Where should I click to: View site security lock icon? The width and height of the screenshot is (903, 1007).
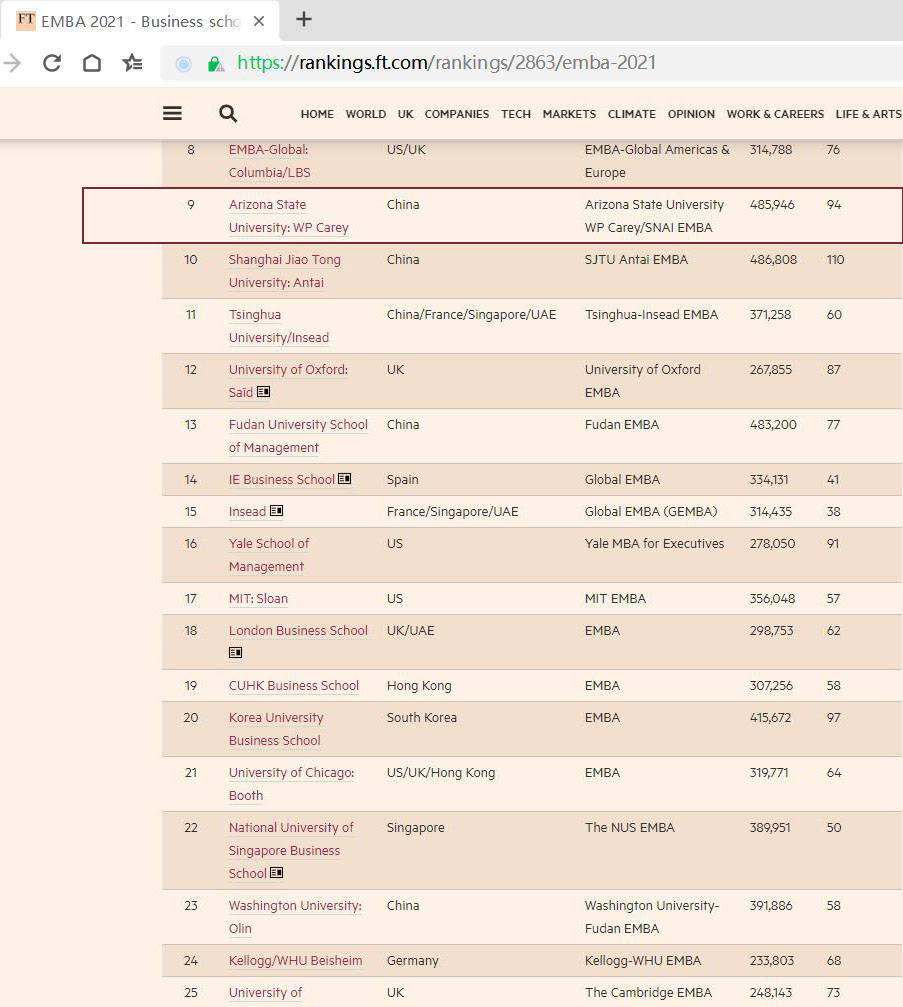[x=216, y=63]
